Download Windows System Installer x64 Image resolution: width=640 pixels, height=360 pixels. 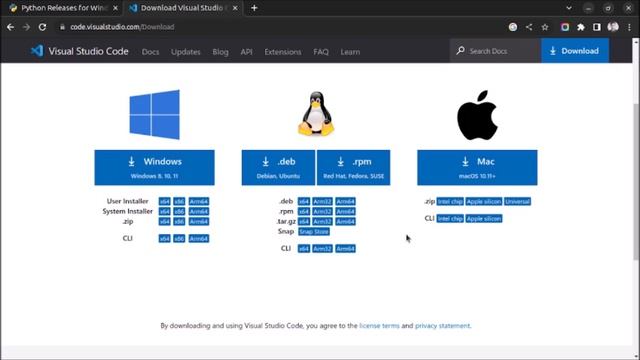pos(164,211)
